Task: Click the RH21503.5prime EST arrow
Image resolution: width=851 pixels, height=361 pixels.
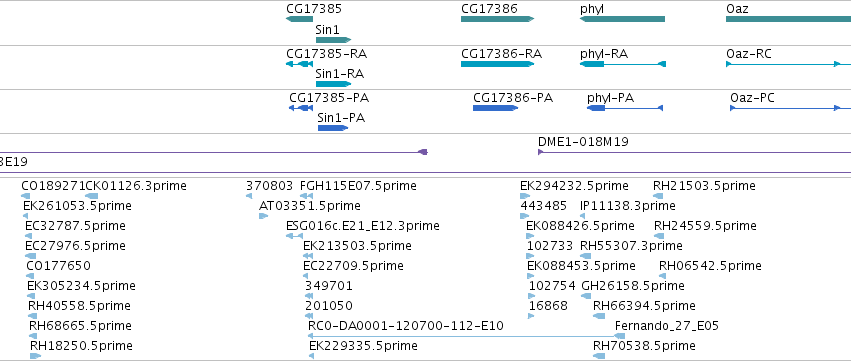Action: tap(658, 196)
